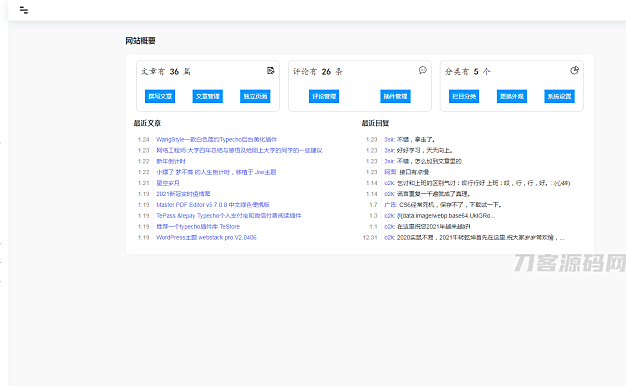Click author c2k on the 12.31 comment
This screenshot has width=626, height=386.
tap(390, 238)
